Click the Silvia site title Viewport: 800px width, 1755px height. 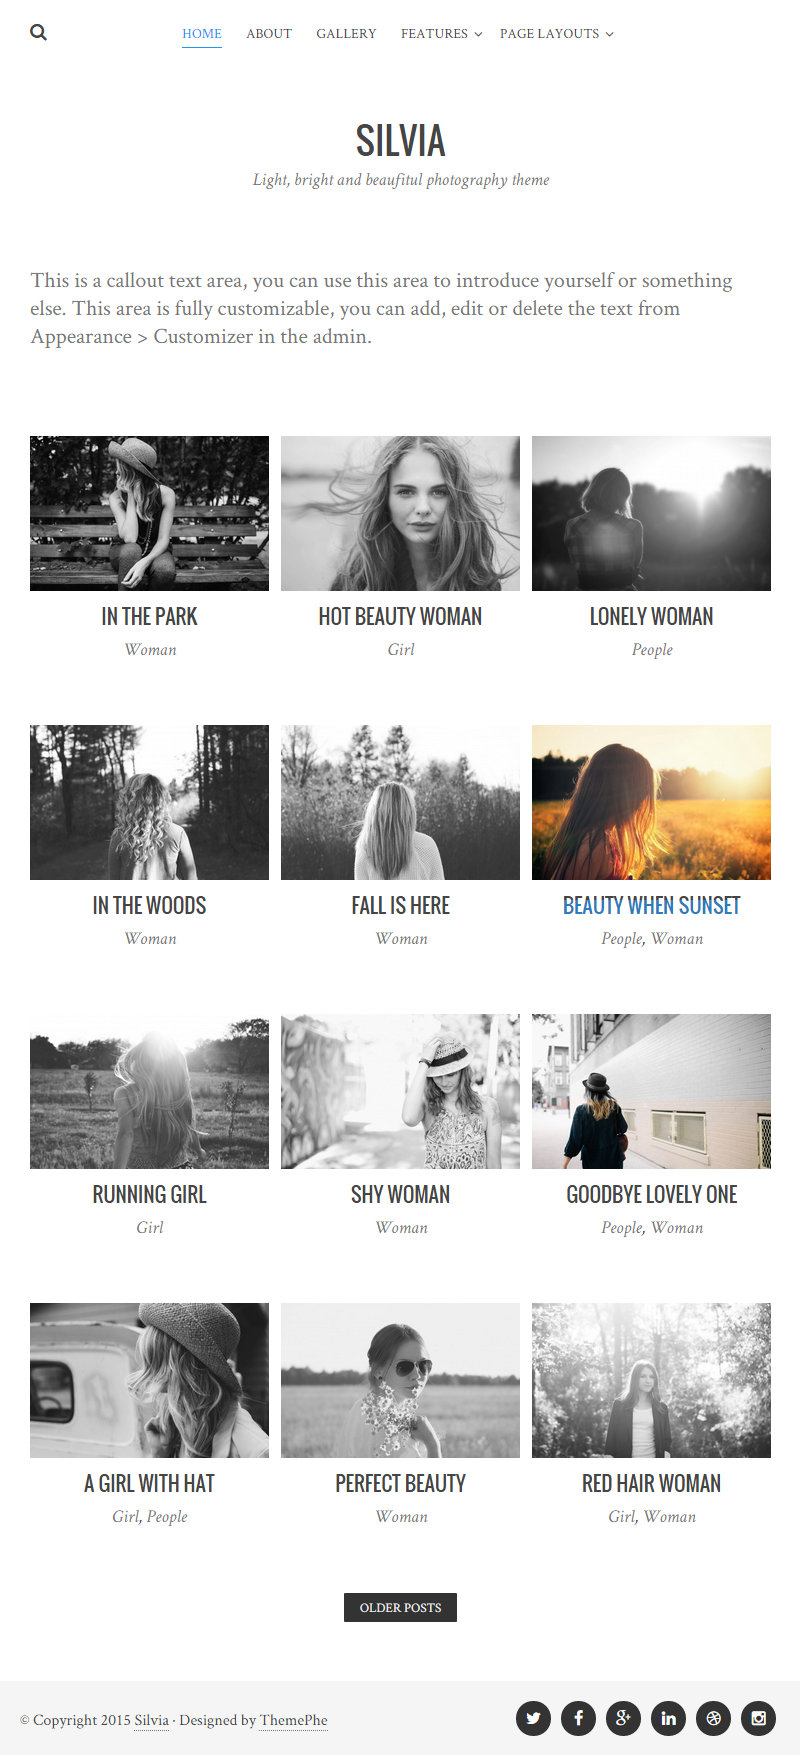(400, 141)
